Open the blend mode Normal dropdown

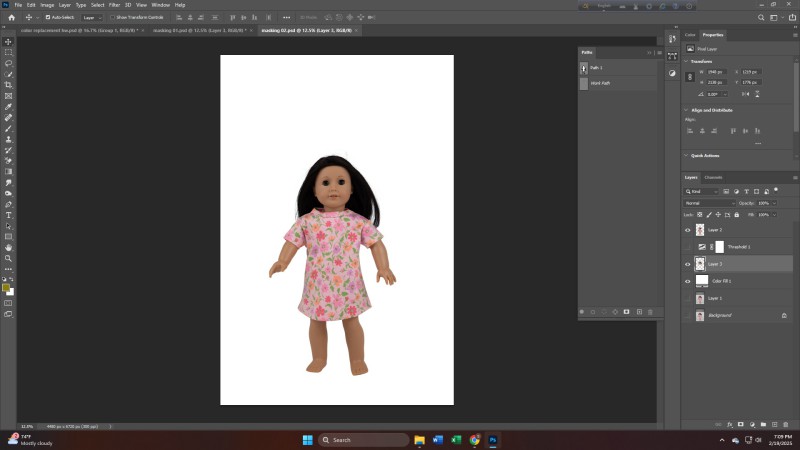coord(709,203)
